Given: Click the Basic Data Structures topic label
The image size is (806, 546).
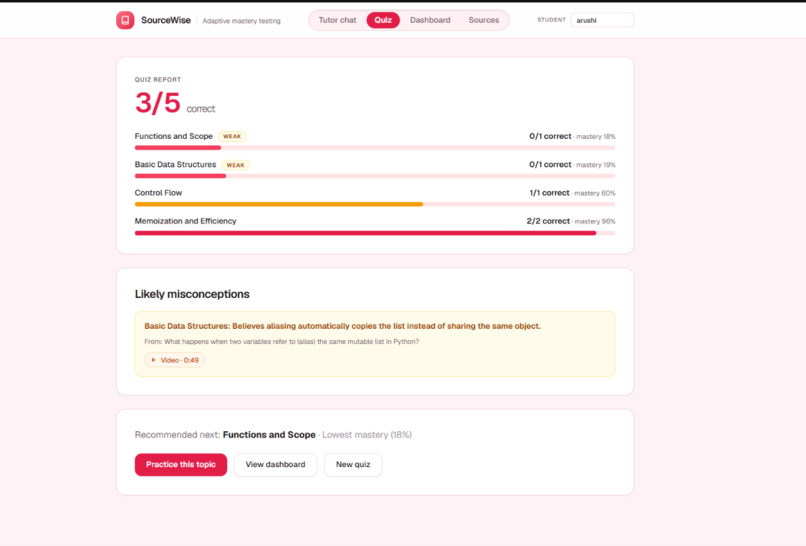Looking at the screenshot, I should click(175, 165).
